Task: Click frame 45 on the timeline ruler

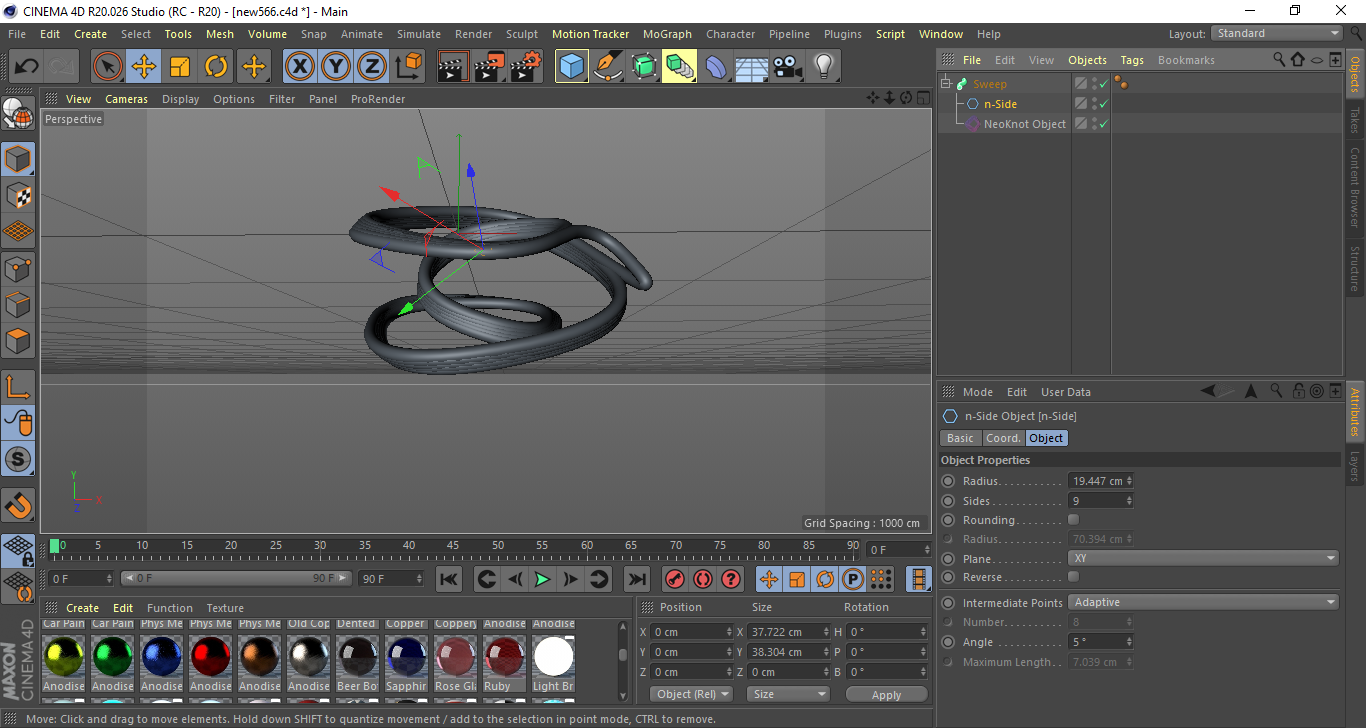Action: click(x=453, y=546)
